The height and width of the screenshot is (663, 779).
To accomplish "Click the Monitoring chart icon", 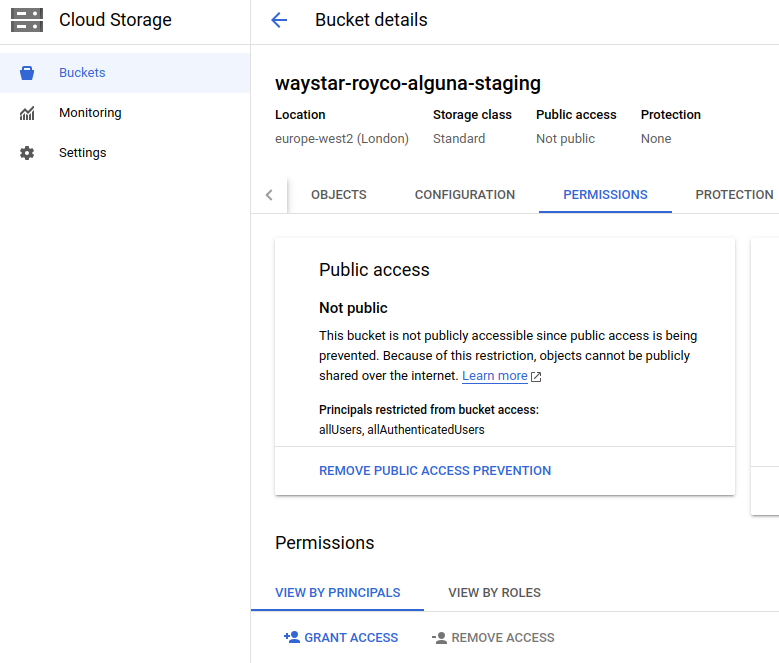I will pos(27,113).
